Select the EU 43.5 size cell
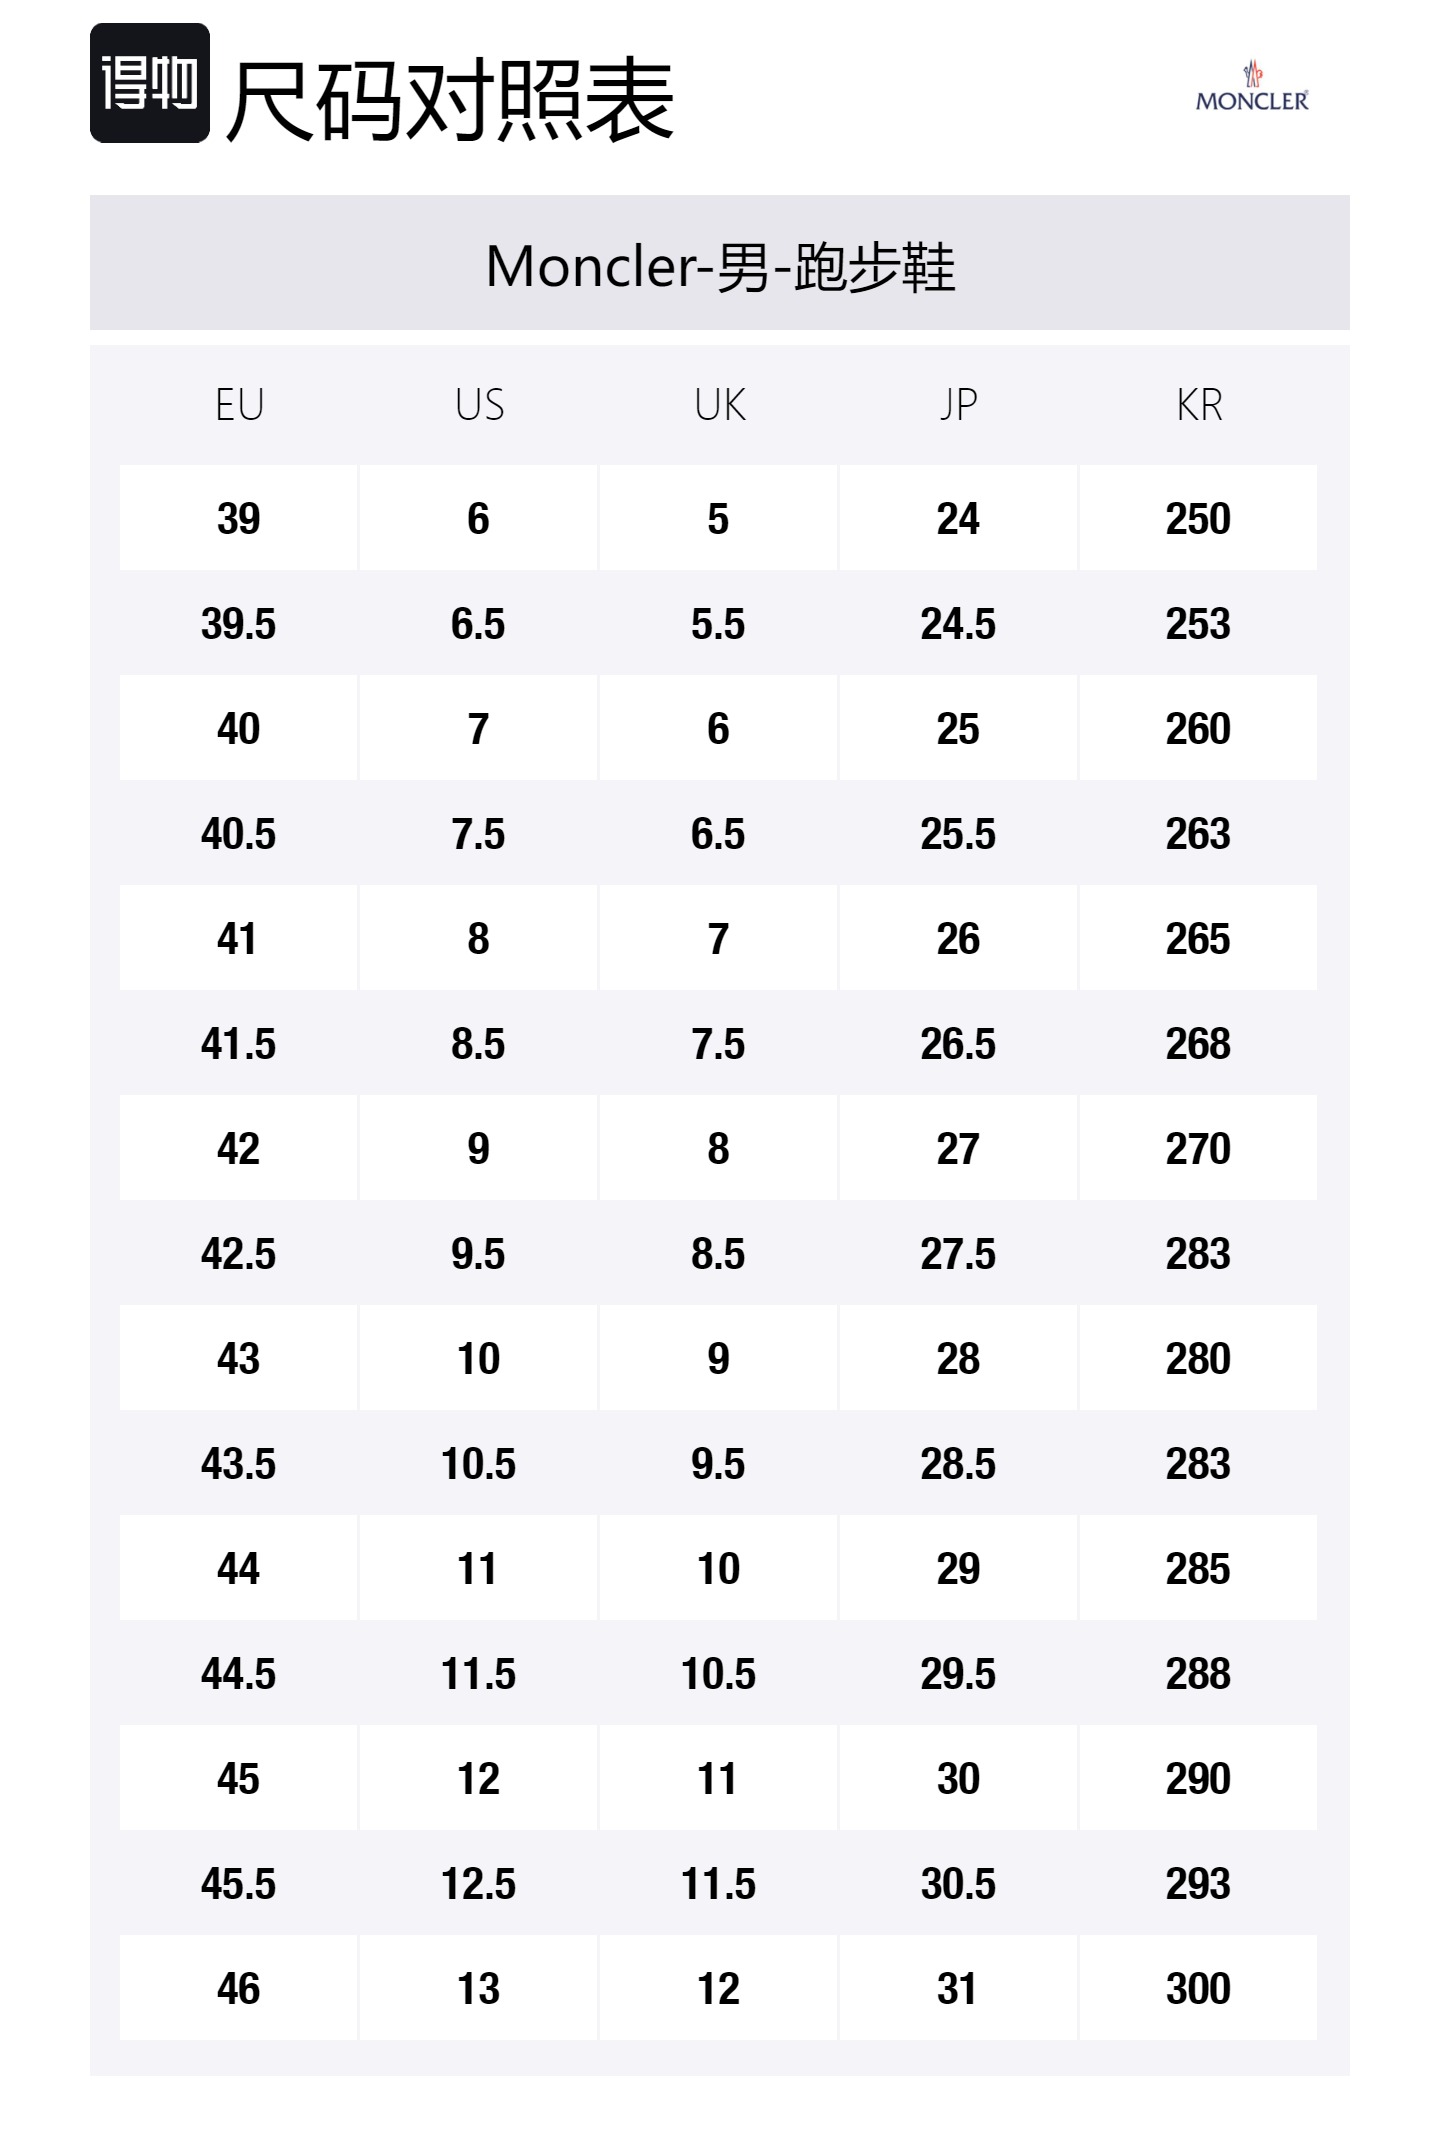This screenshot has height=2154, width=1440. click(x=239, y=1464)
